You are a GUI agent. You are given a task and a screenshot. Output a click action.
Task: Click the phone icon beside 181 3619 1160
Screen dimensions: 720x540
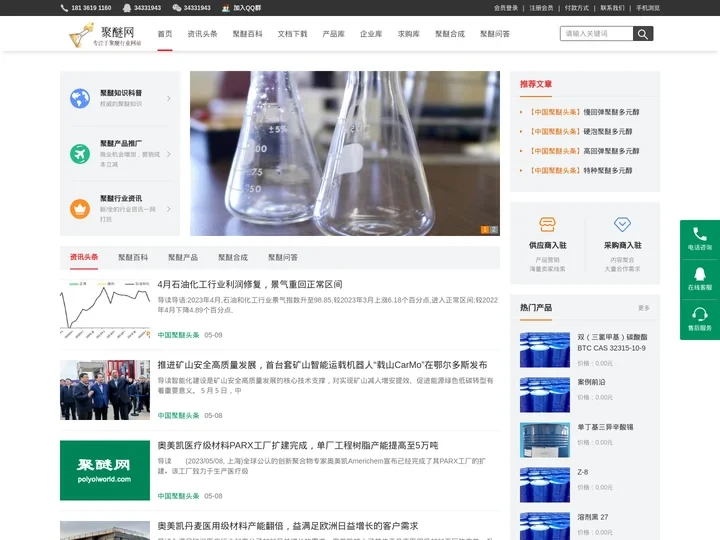coord(64,8)
